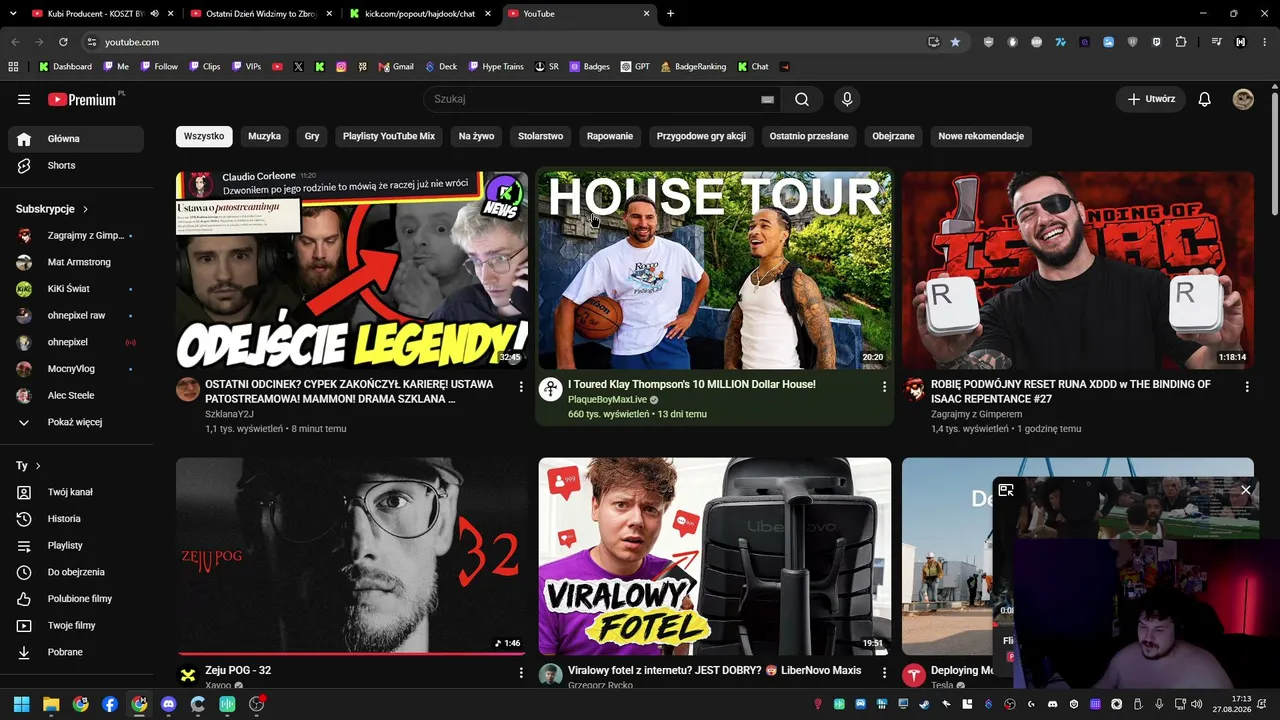The image size is (1280, 720).
Task: Open the Windows Start menu
Action: click(22, 704)
